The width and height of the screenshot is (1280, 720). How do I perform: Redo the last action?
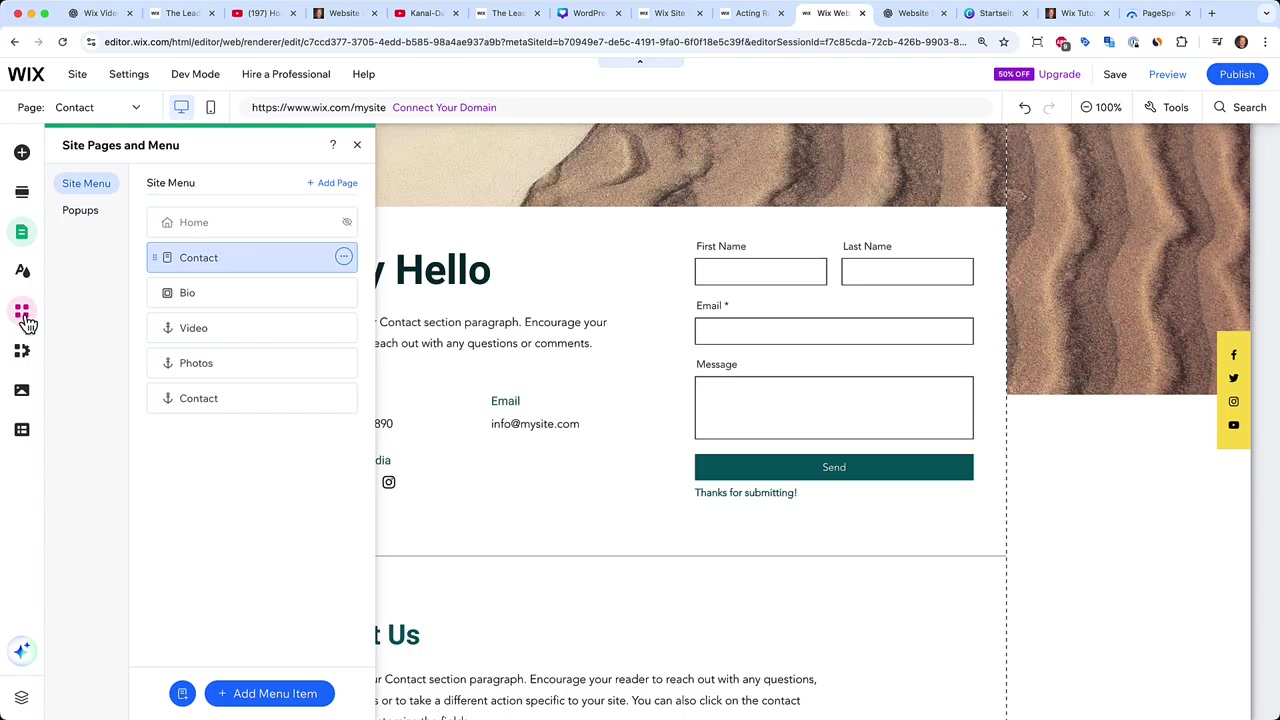(1049, 107)
